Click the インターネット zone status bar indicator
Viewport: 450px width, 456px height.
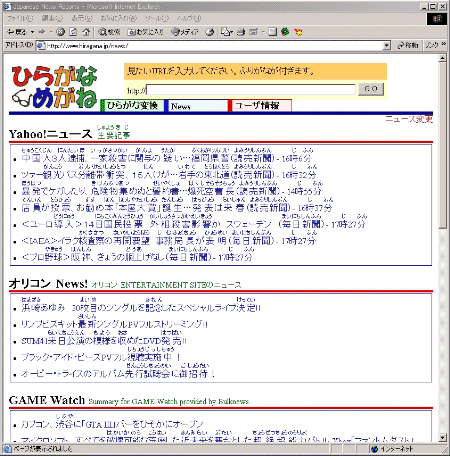click(x=392, y=449)
